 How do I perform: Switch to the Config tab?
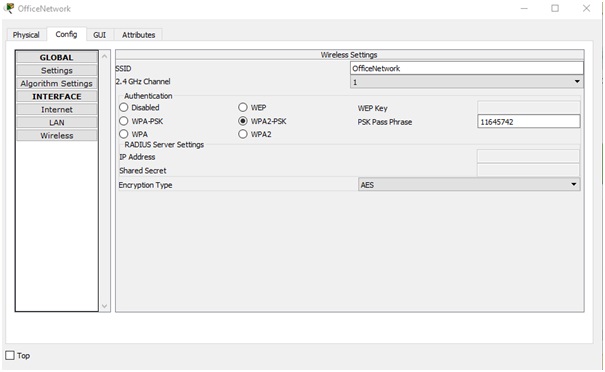66,34
